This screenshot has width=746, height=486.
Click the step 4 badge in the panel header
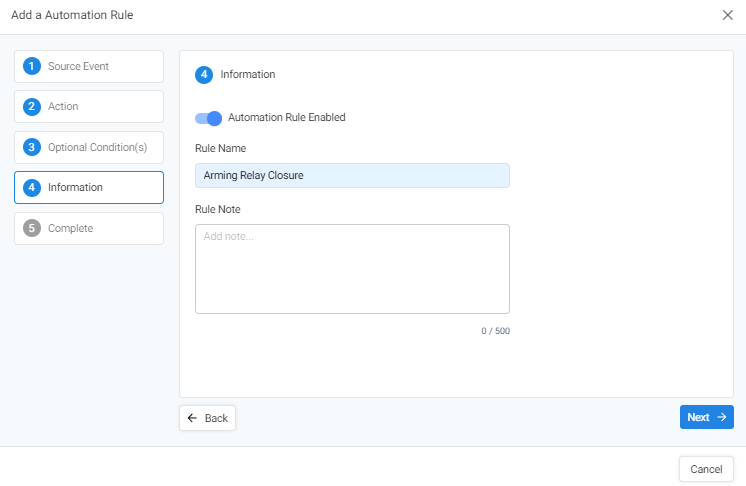pyautogui.click(x=204, y=74)
